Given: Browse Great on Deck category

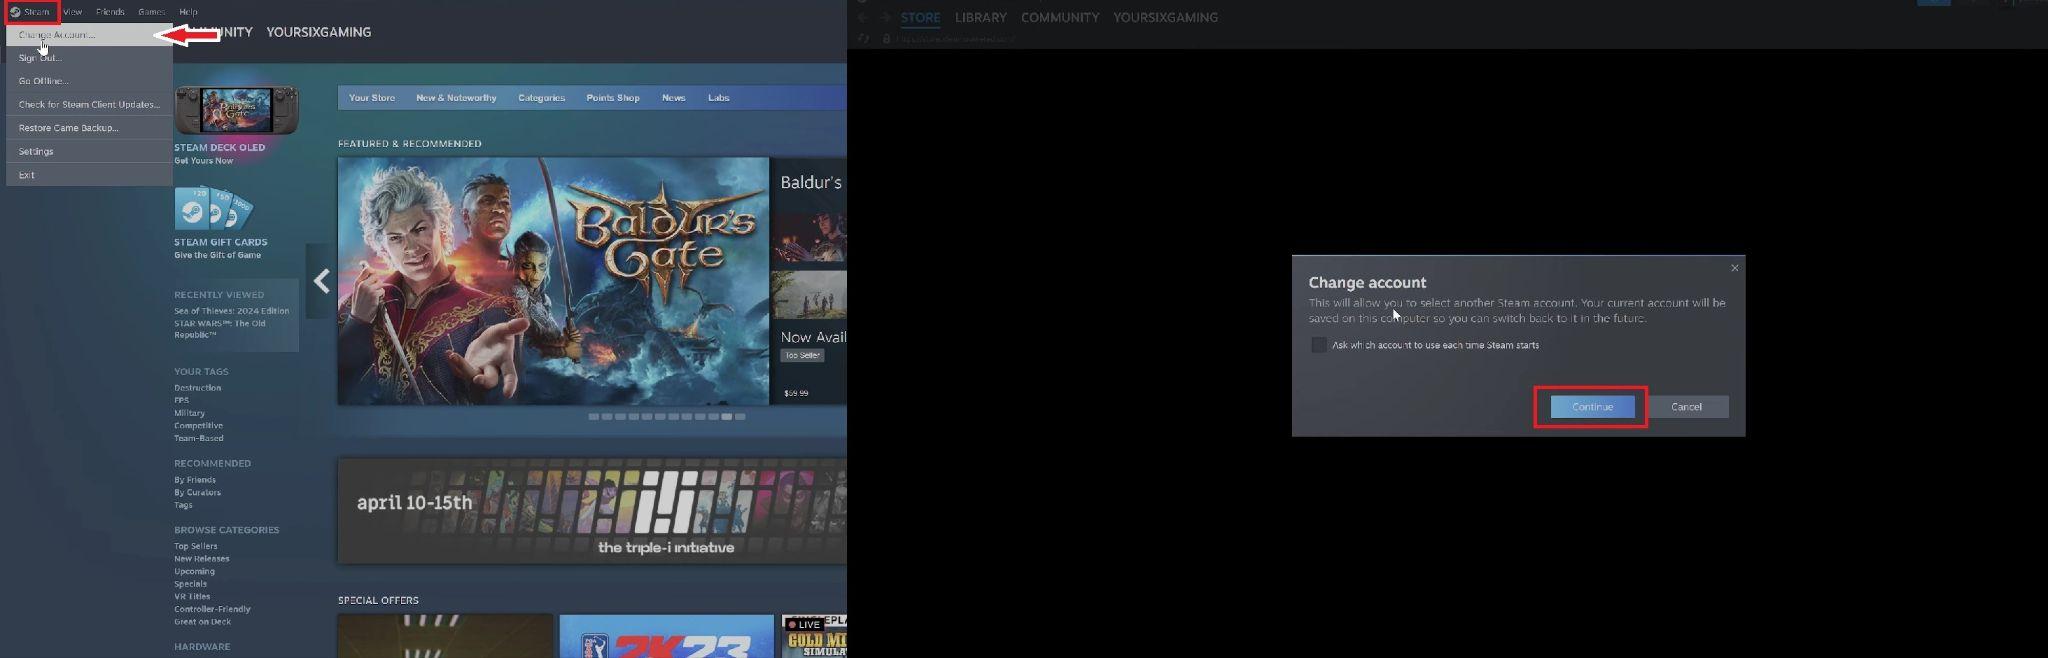Looking at the screenshot, I should pyautogui.click(x=202, y=622).
